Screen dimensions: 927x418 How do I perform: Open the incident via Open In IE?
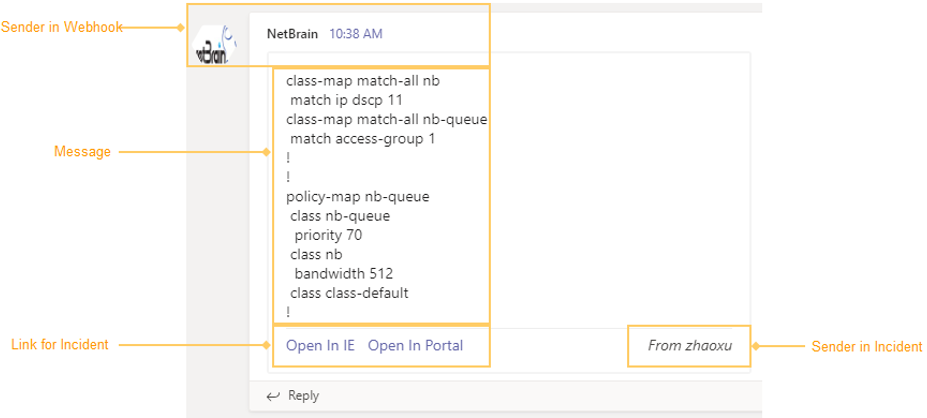pyautogui.click(x=320, y=346)
